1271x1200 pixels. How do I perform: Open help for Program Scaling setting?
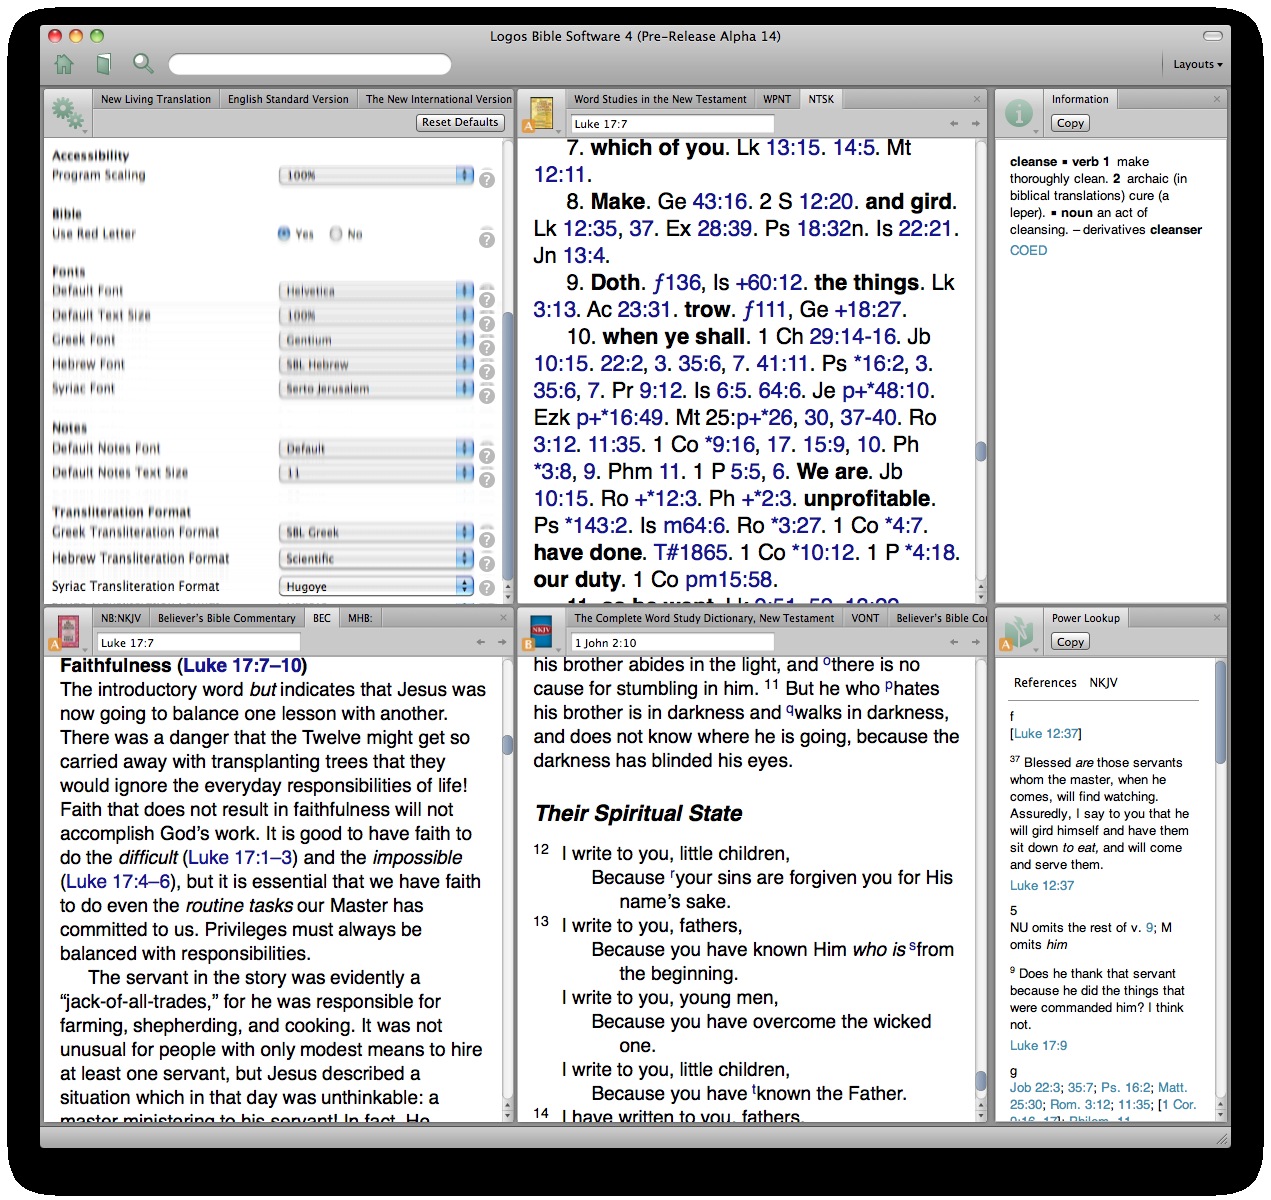click(486, 180)
